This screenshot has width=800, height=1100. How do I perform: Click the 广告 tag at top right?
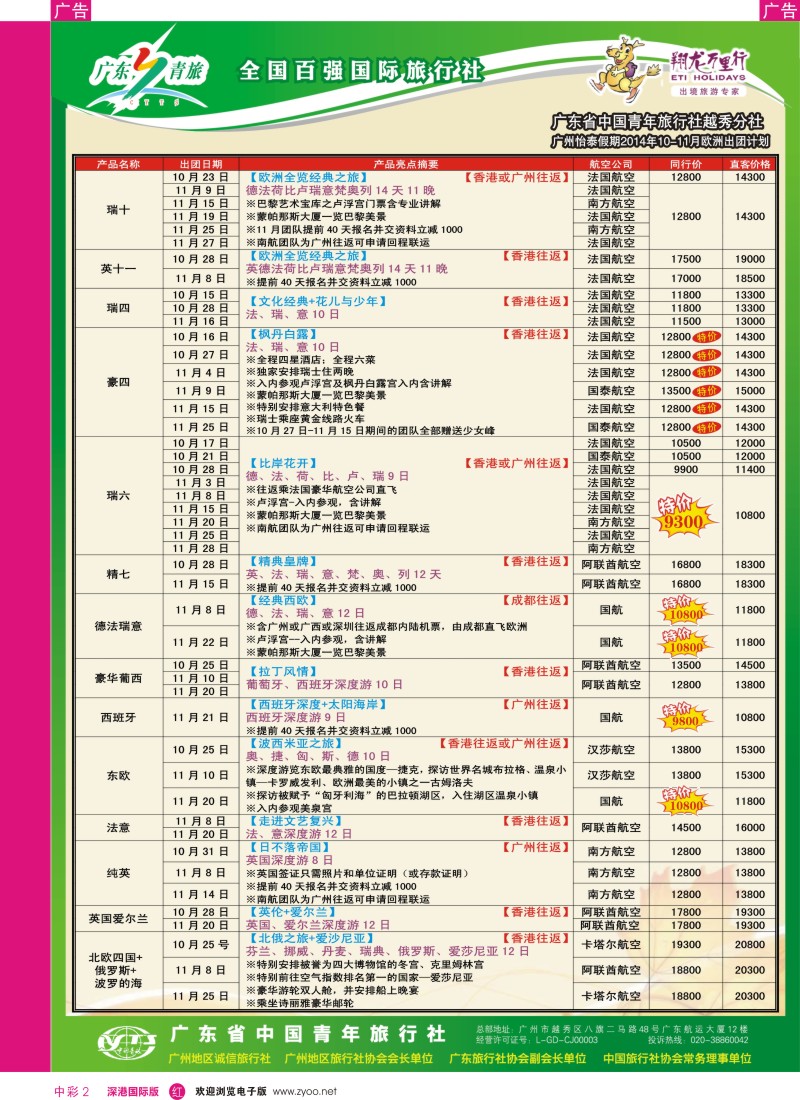pyautogui.click(x=780, y=11)
